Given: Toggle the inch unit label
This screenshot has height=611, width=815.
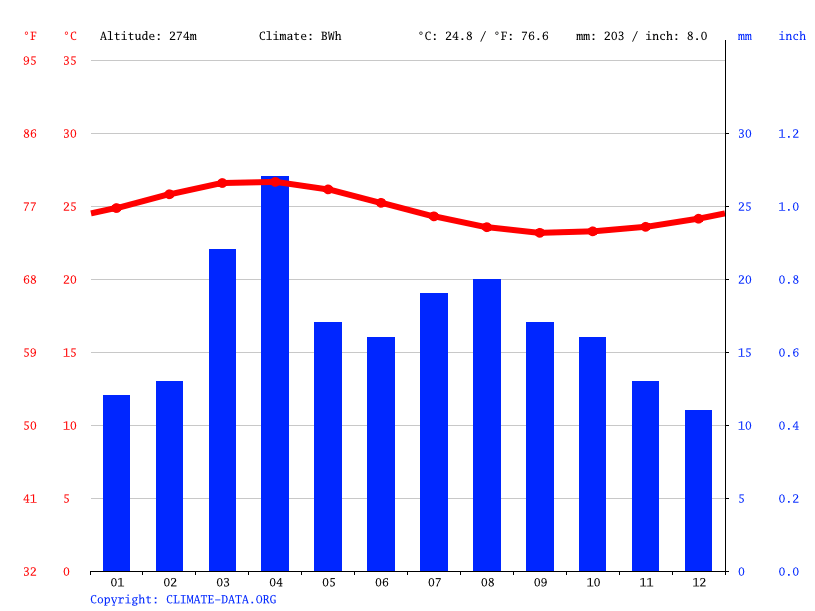Looking at the screenshot, I should [792, 36].
